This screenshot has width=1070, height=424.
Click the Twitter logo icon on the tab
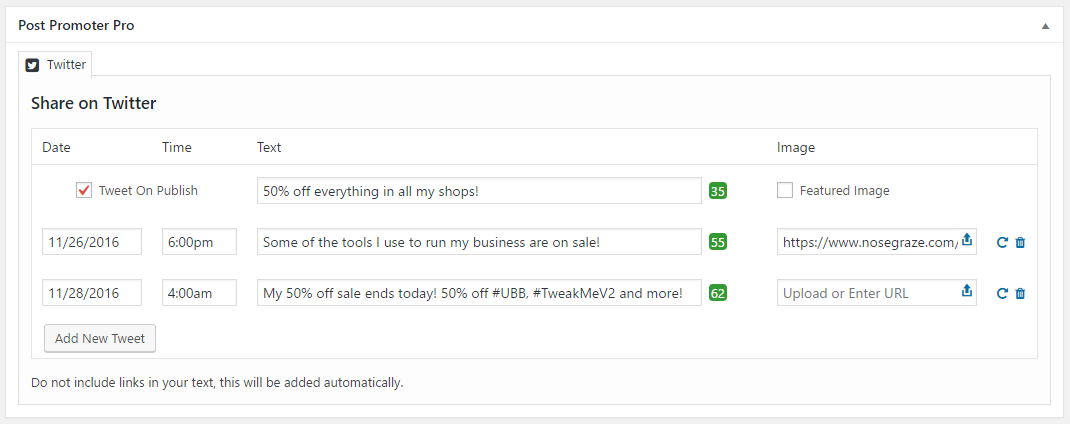point(33,65)
